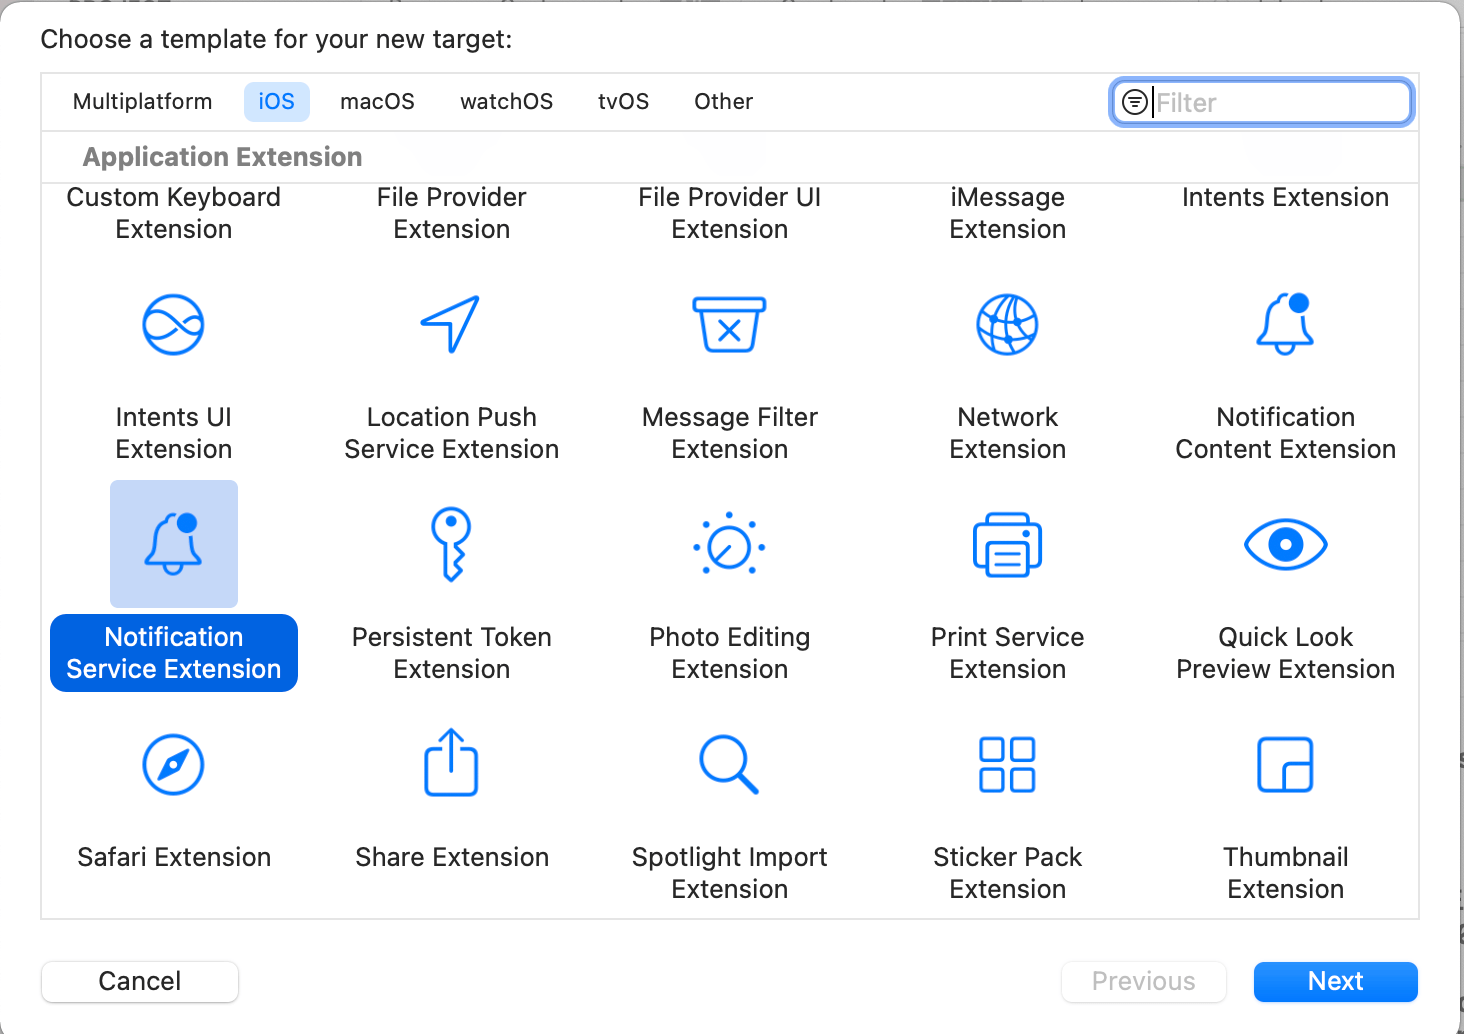Open the filter options icon in search field
The height and width of the screenshot is (1034, 1464).
(x=1135, y=102)
